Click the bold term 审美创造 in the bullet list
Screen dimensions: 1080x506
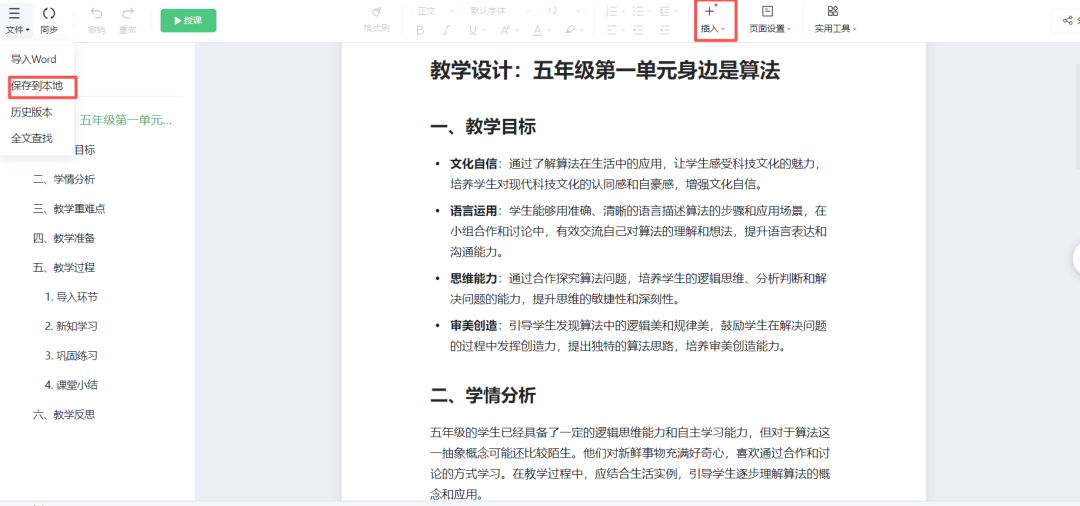472,326
